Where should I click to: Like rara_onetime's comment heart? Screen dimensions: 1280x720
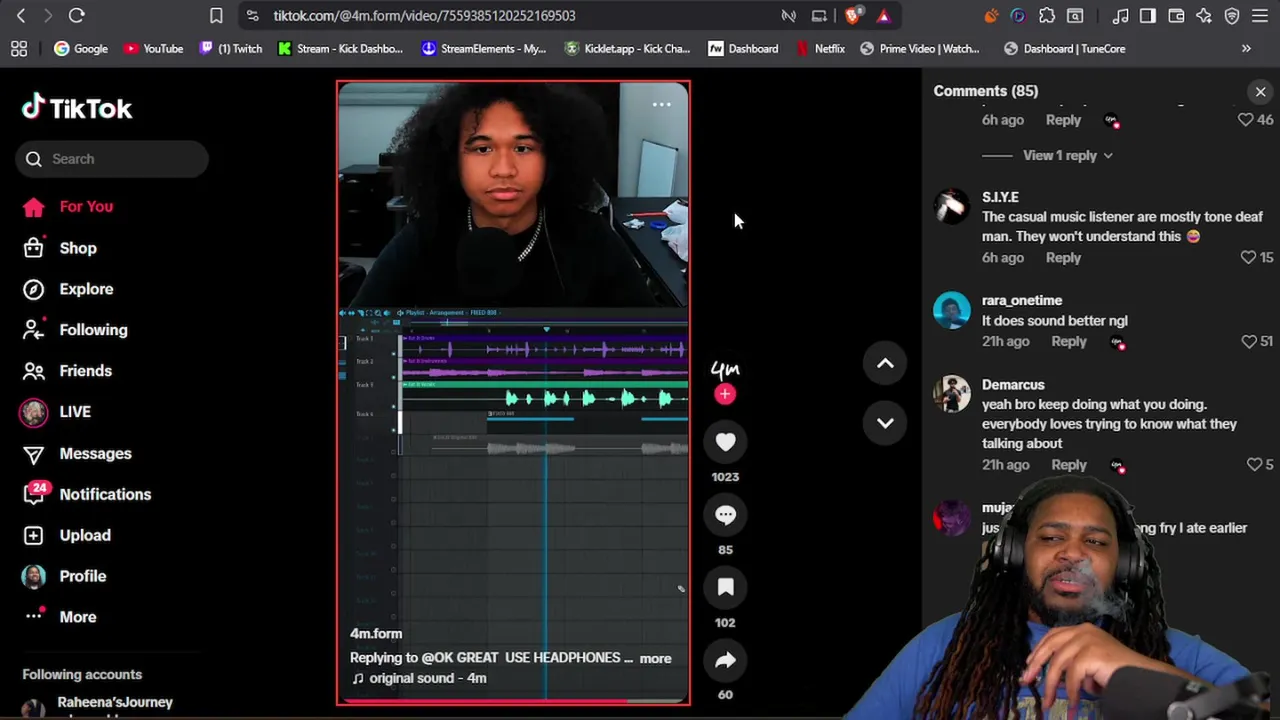pos(1248,341)
